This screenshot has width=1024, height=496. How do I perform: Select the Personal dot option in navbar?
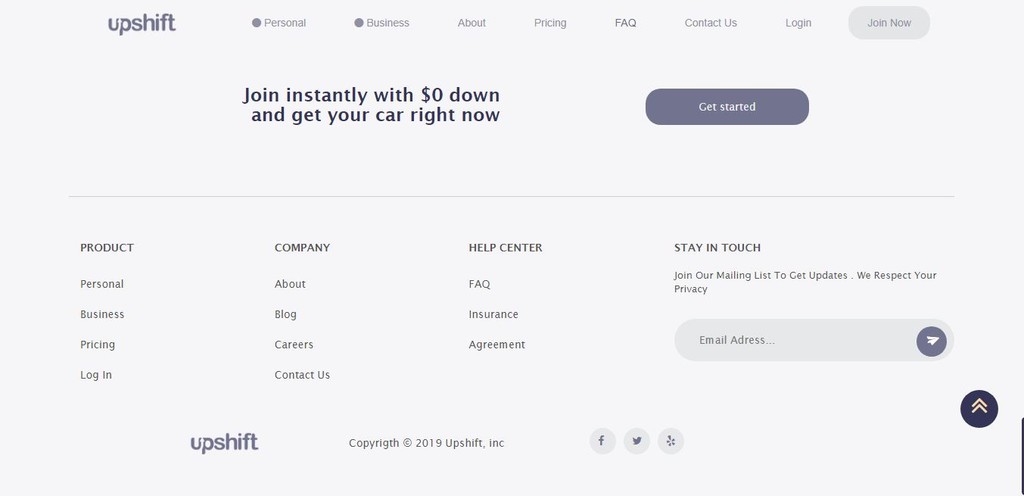(279, 23)
